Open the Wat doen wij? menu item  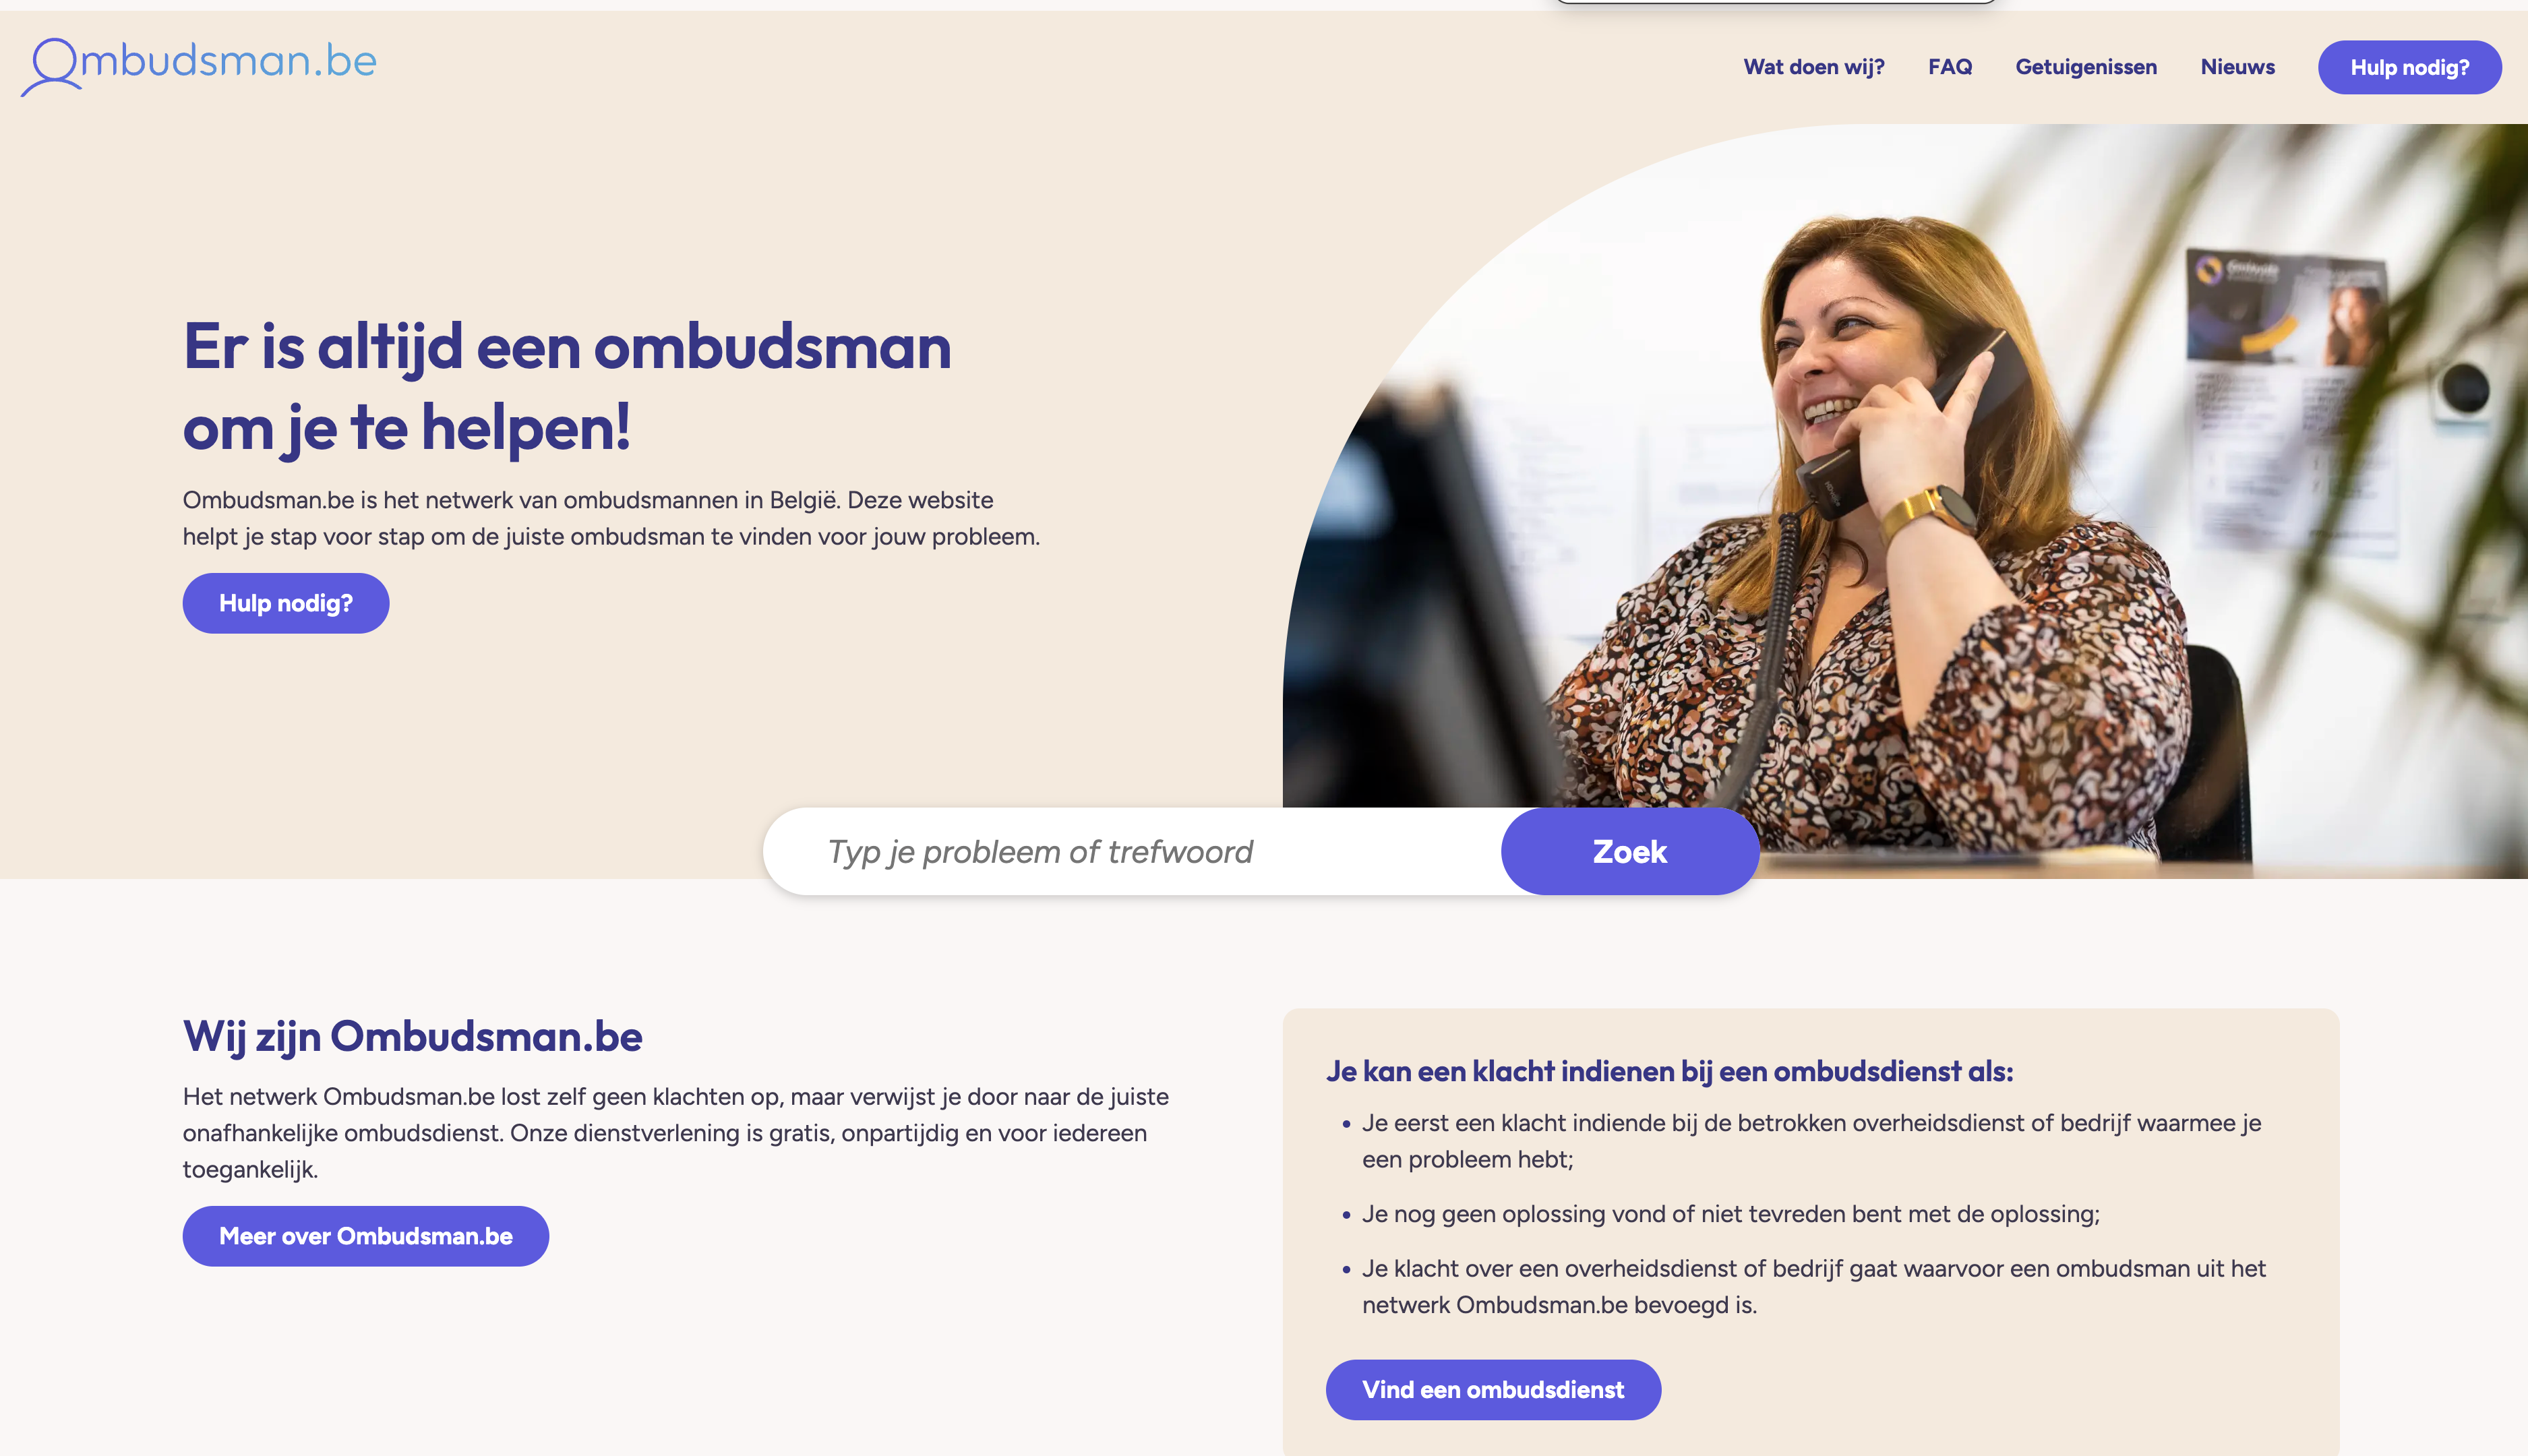[x=1813, y=67]
